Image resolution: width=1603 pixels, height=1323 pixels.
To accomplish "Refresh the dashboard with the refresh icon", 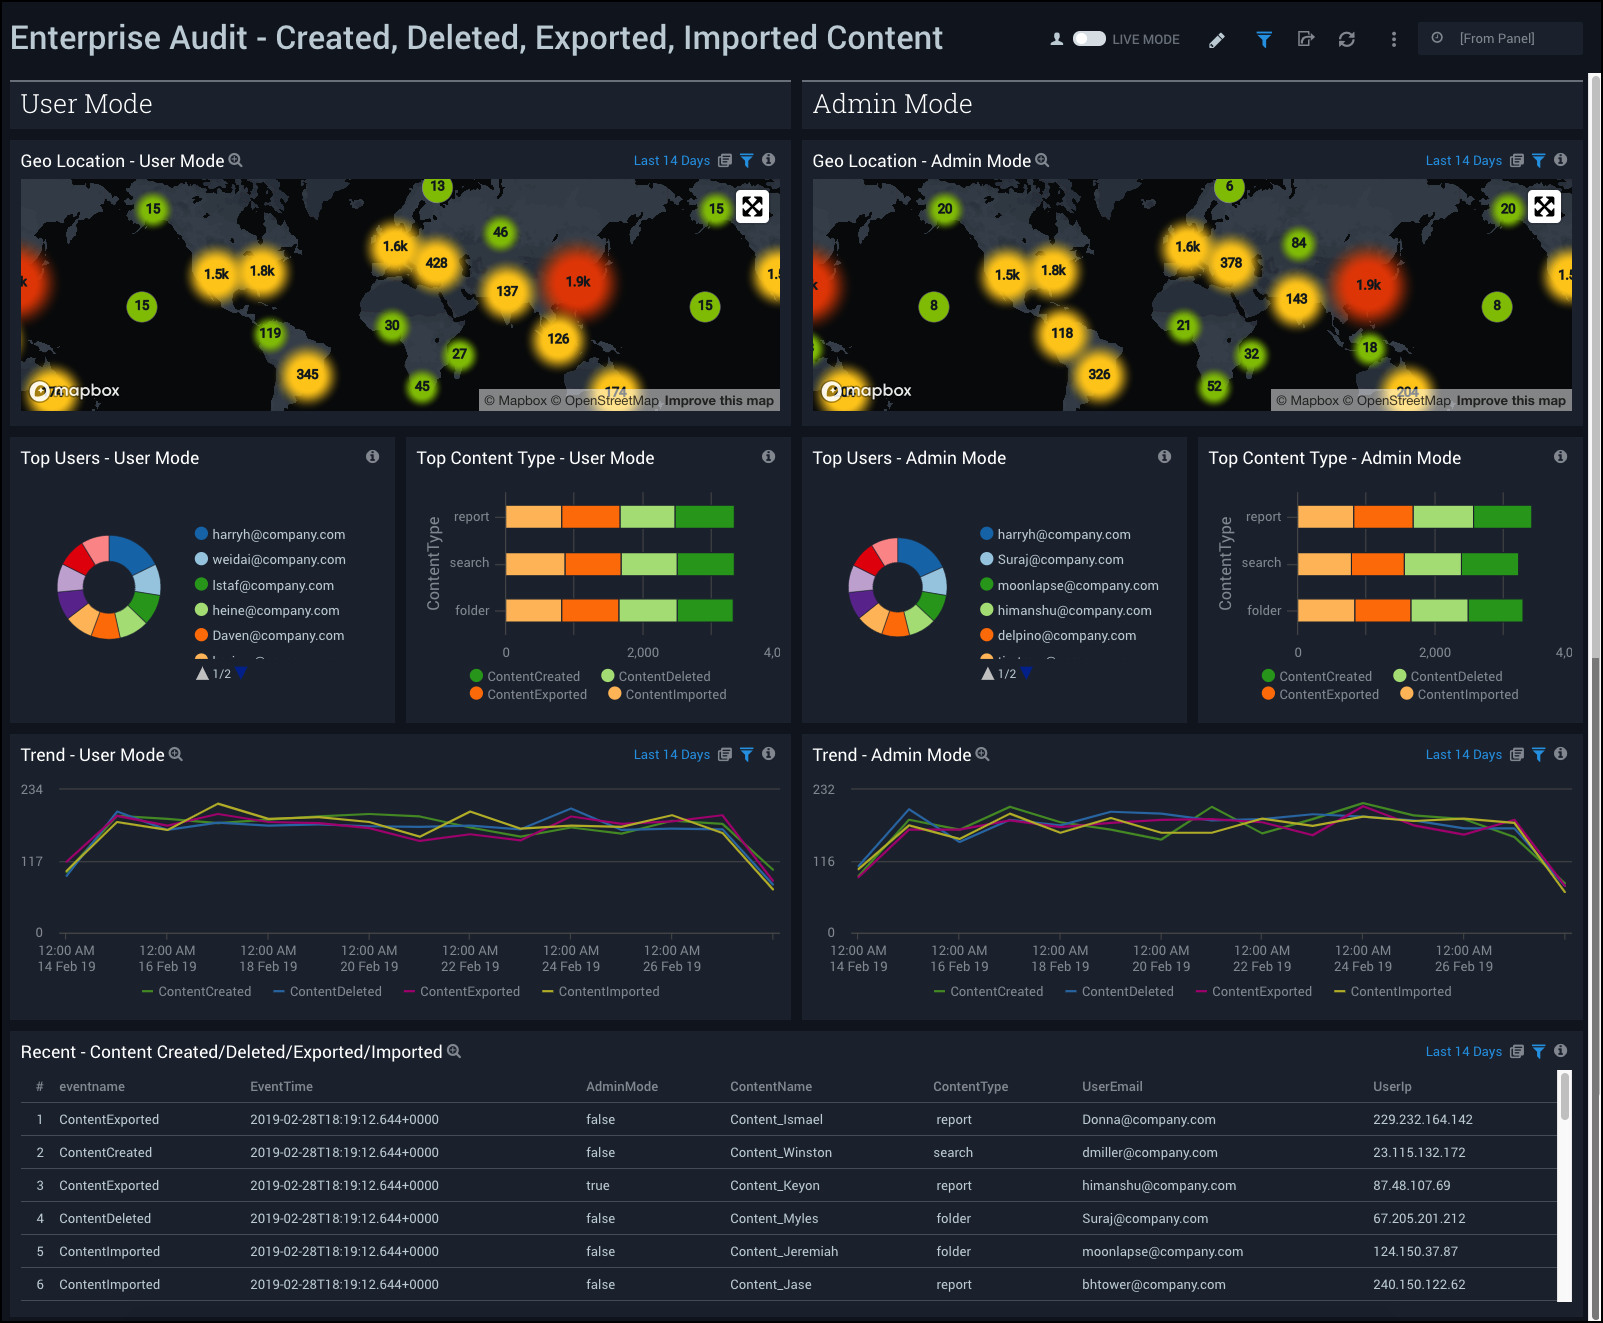I will [1347, 39].
